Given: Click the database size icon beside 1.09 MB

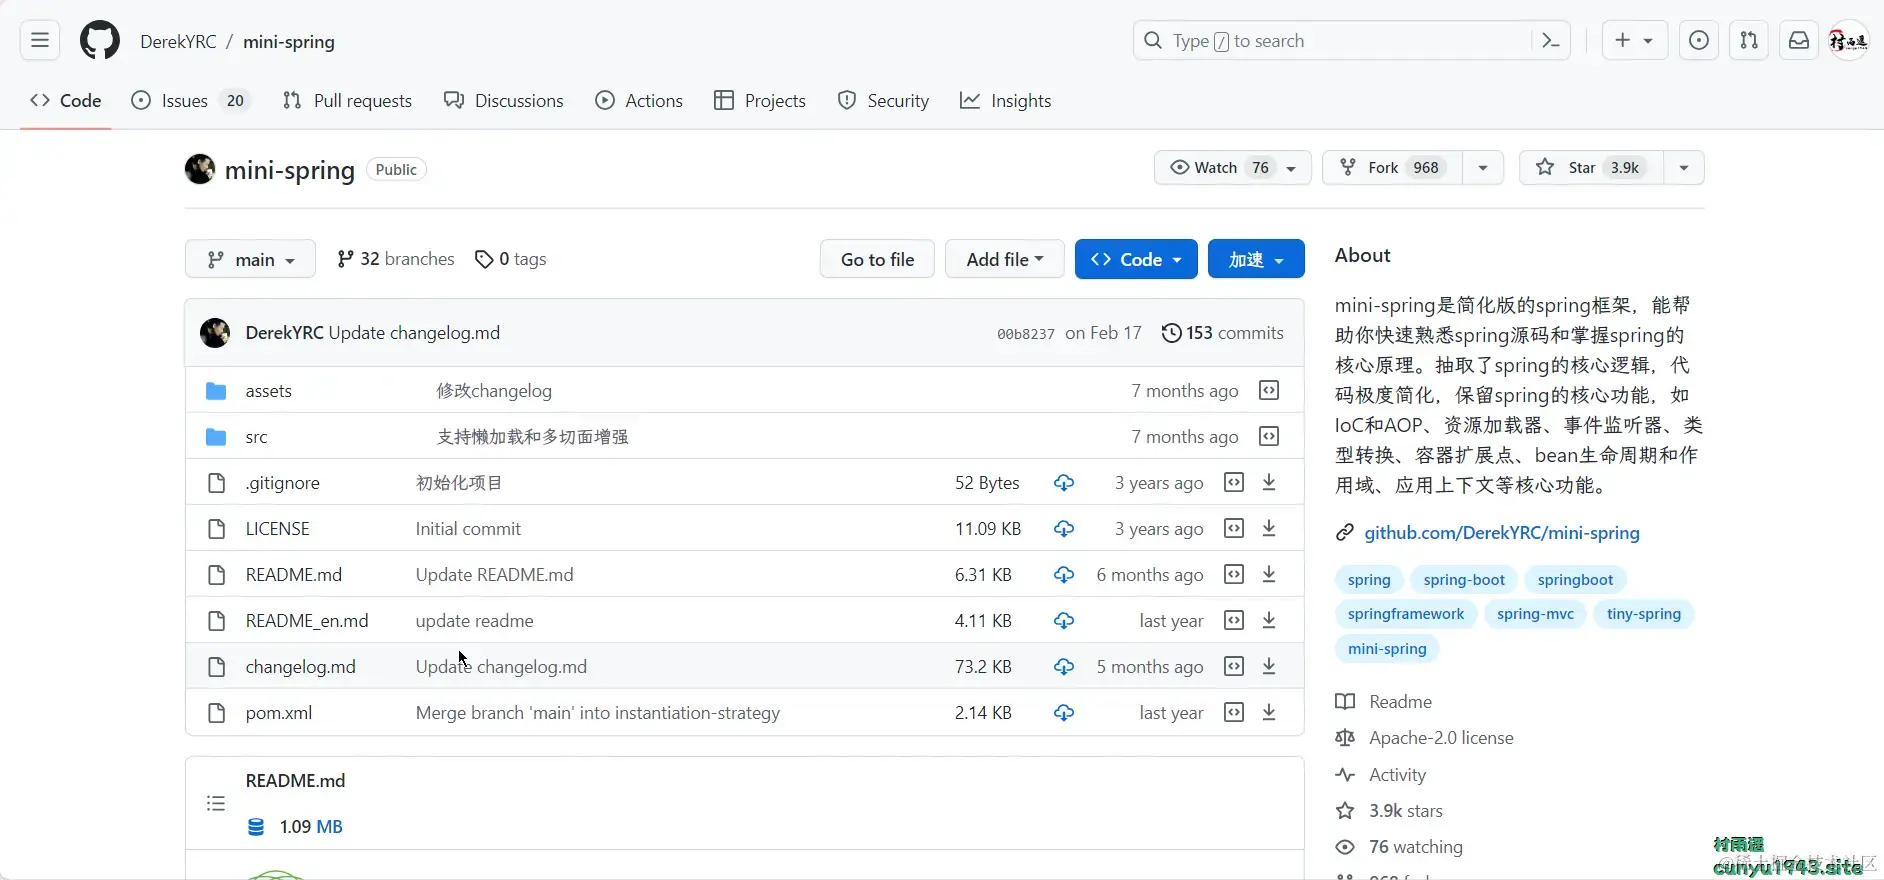Looking at the screenshot, I should coord(256,827).
